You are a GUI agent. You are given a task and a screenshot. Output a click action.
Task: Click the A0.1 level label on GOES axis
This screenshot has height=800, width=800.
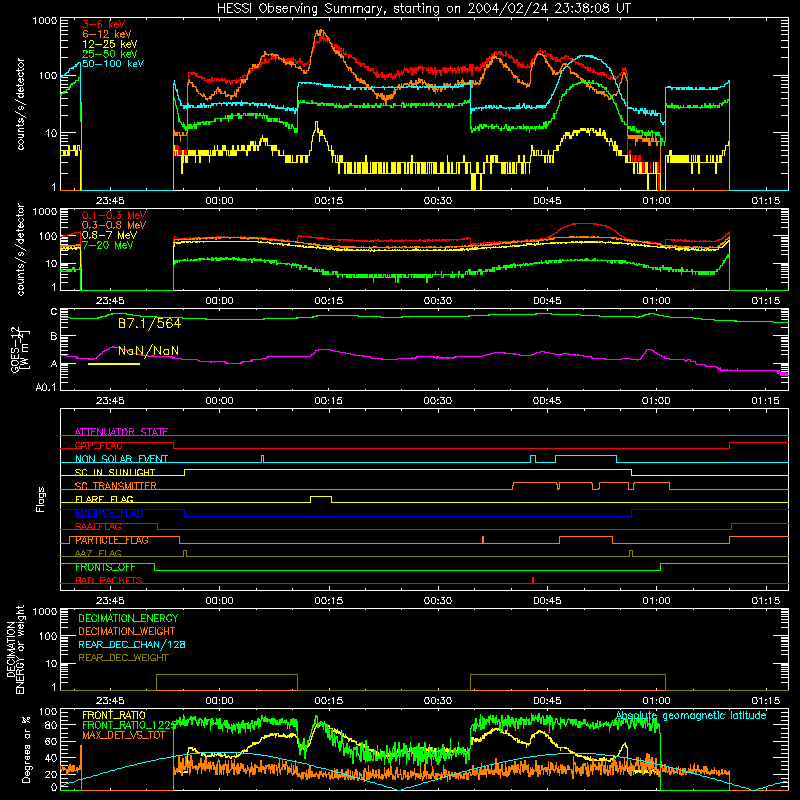tap(46, 388)
